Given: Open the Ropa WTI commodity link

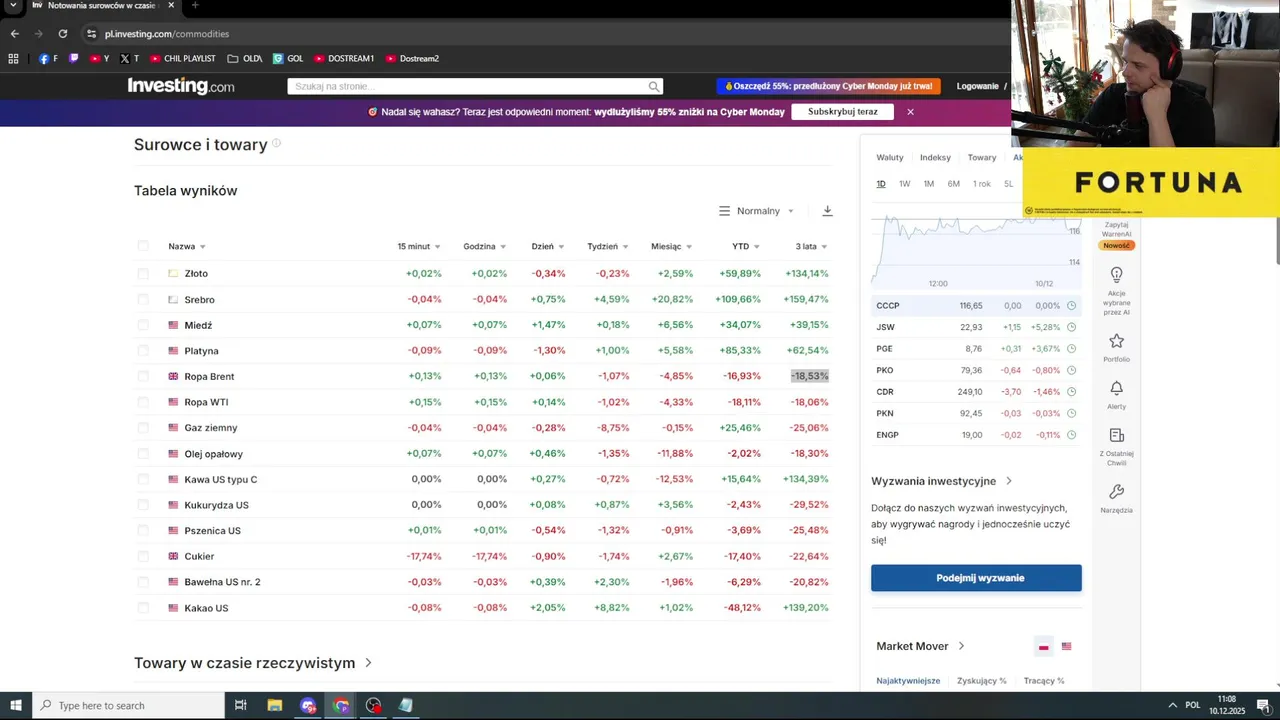Looking at the screenshot, I should pyautogui.click(x=206, y=402).
